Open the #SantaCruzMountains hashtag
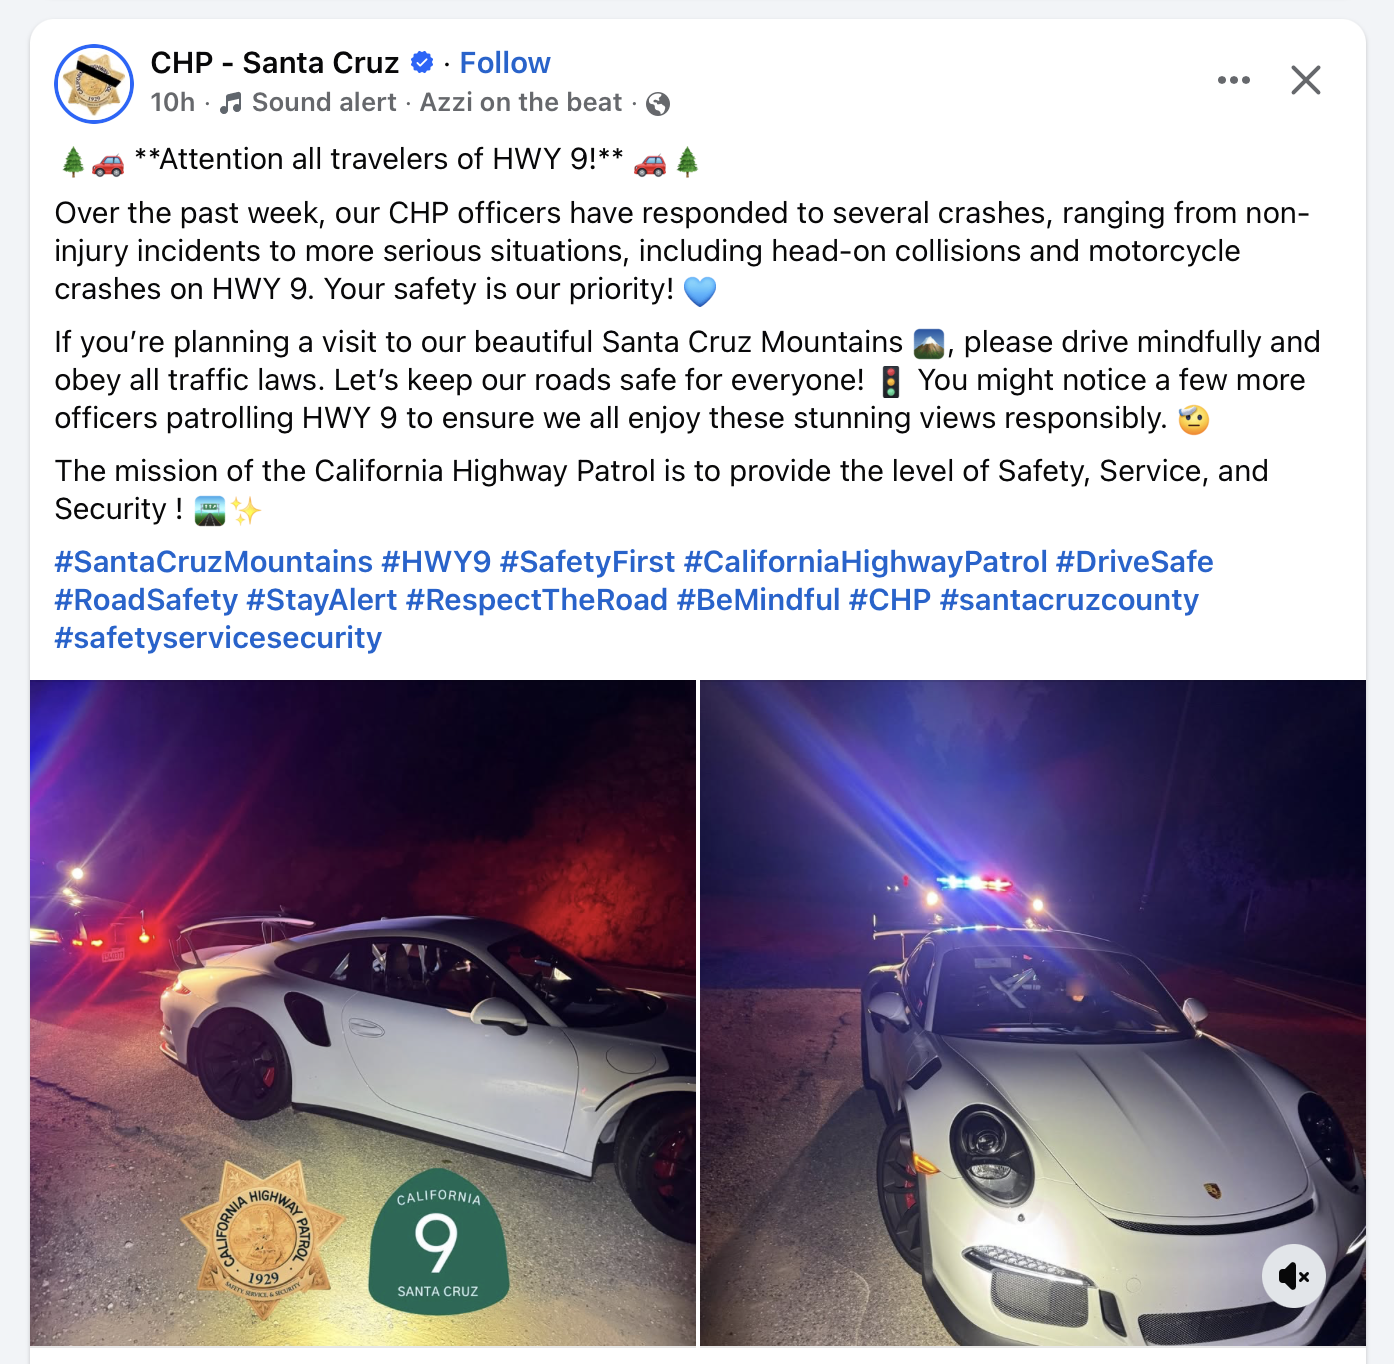 214,562
